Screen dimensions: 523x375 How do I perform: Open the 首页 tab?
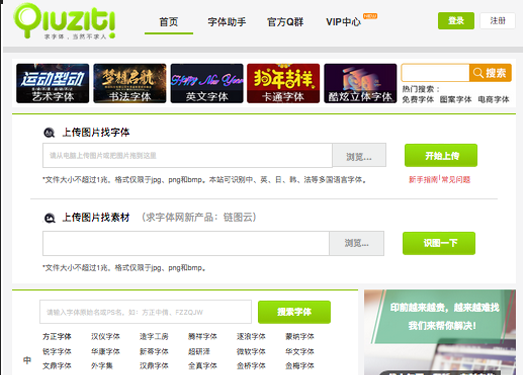[169, 22]
